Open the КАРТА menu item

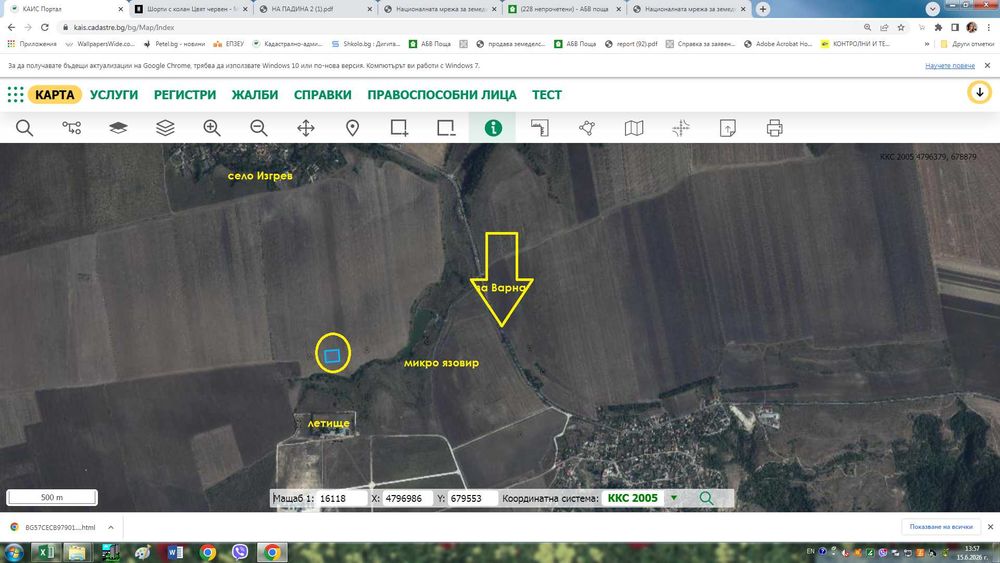pos(55,94)
